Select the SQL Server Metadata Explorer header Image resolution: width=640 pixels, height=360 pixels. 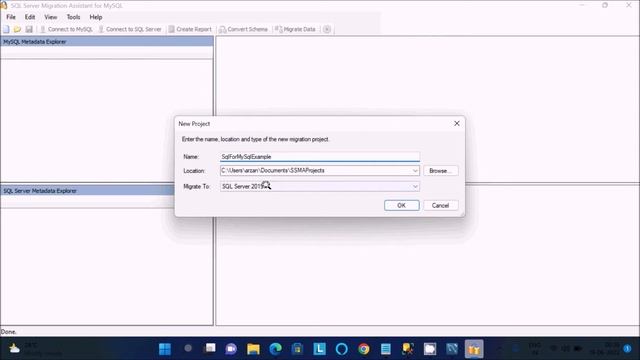[x=87, y=191]
